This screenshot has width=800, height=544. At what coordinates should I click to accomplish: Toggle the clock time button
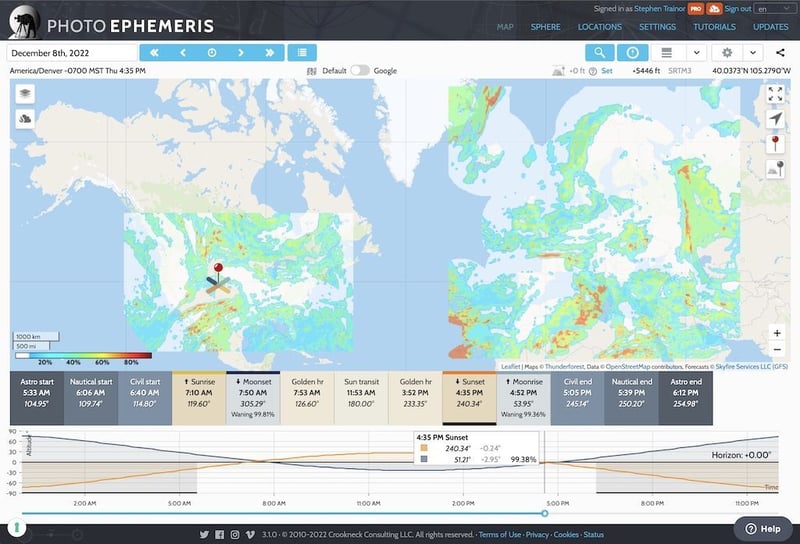(x=633, y=53)
